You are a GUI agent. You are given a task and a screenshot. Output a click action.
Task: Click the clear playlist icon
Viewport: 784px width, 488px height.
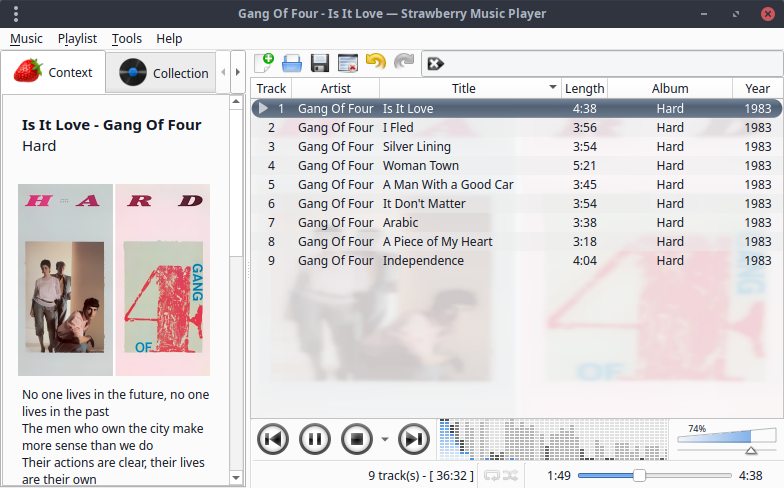tap(348, 63)
